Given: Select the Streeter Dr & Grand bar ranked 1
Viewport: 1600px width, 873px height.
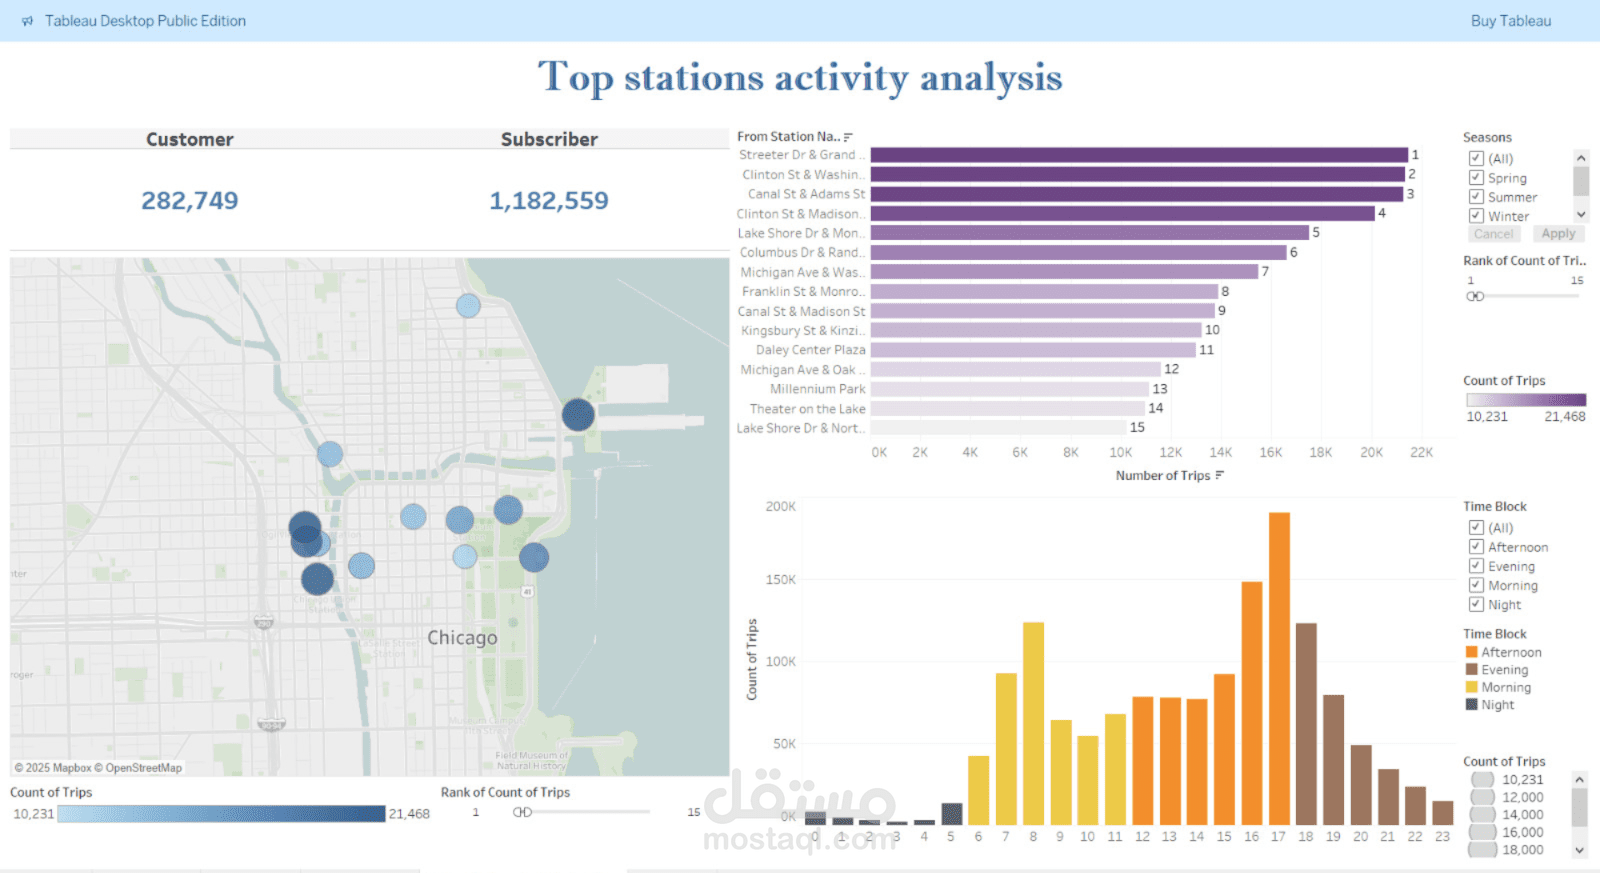Looking at the screenshot, I should coord(1139,155).
